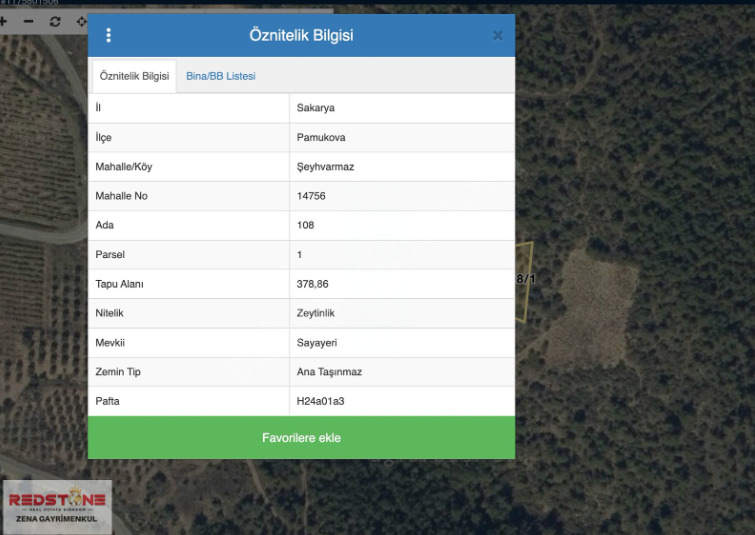
Task: Select the Öznitelik Bilgisi tab
Action: (134, 76)
